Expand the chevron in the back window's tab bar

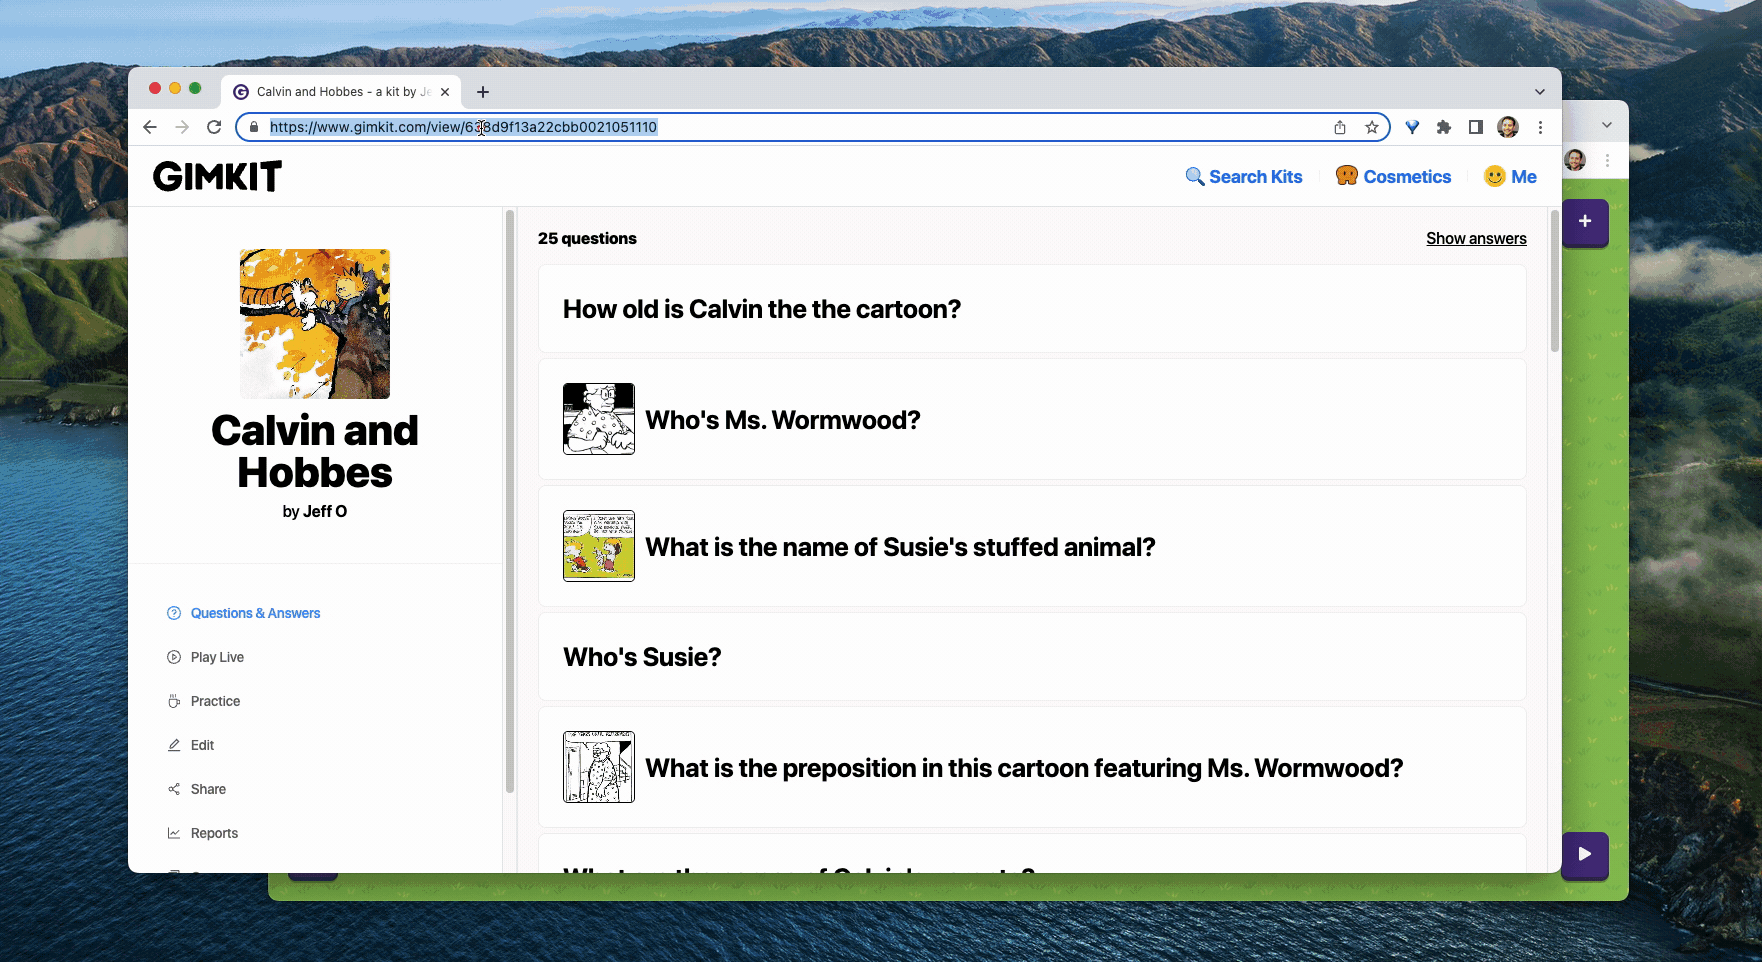(x=1607, y=125)
